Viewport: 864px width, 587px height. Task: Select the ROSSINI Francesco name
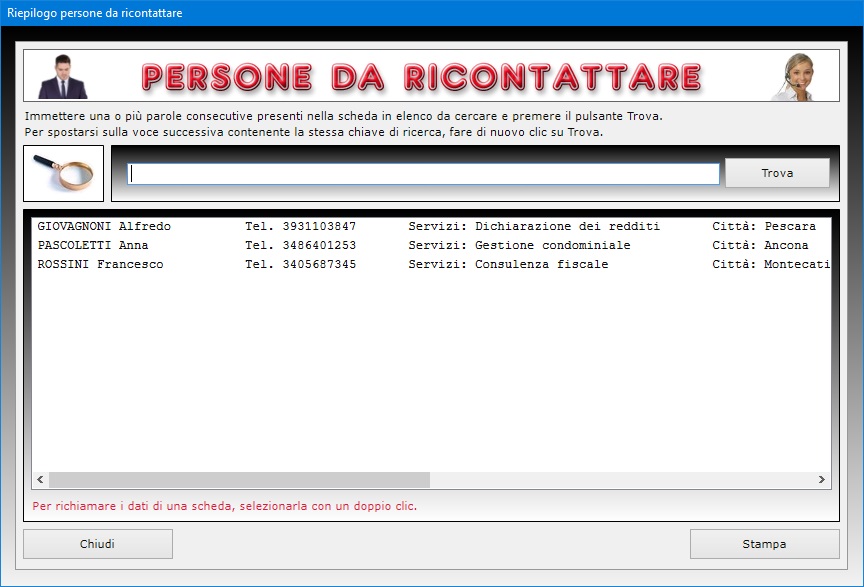[x=100, y=264]
